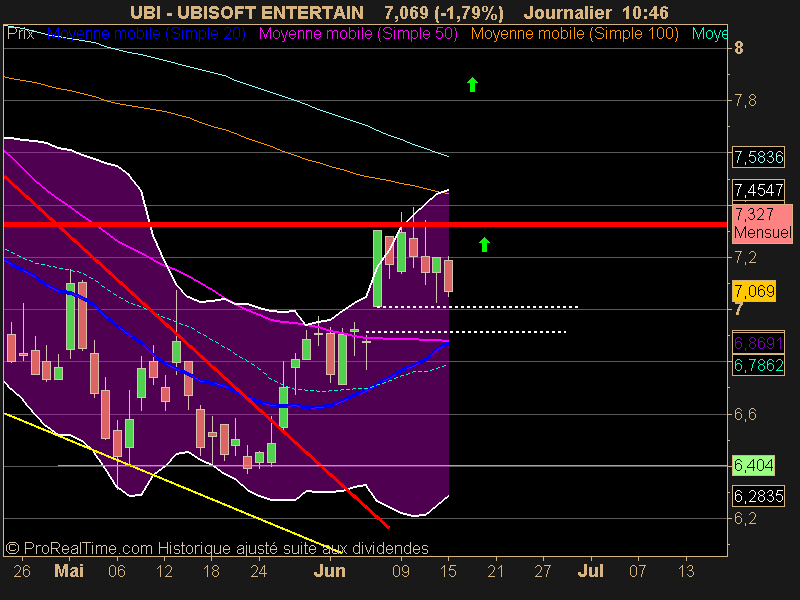Click the 7,4547 white price label
Image resolution: width=800 pixels, height=600 pixels.
coord(758,190)
